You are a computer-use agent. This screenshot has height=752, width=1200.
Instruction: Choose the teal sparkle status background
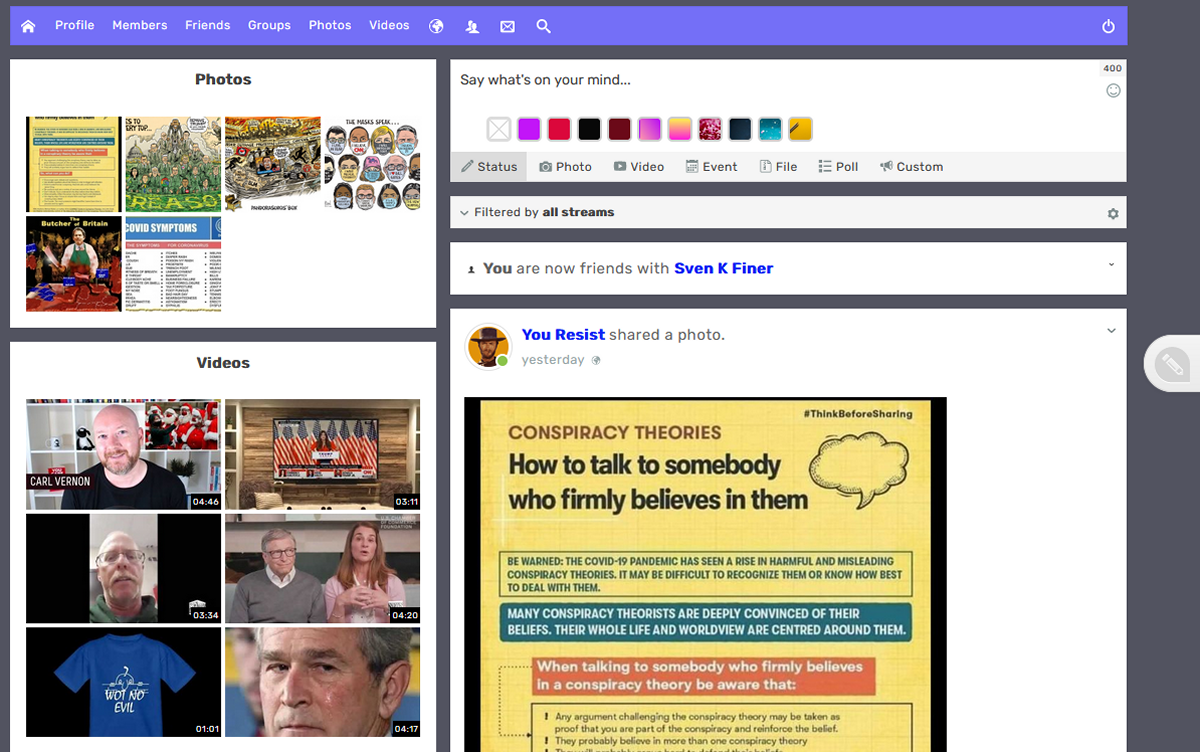click(770, 129)
